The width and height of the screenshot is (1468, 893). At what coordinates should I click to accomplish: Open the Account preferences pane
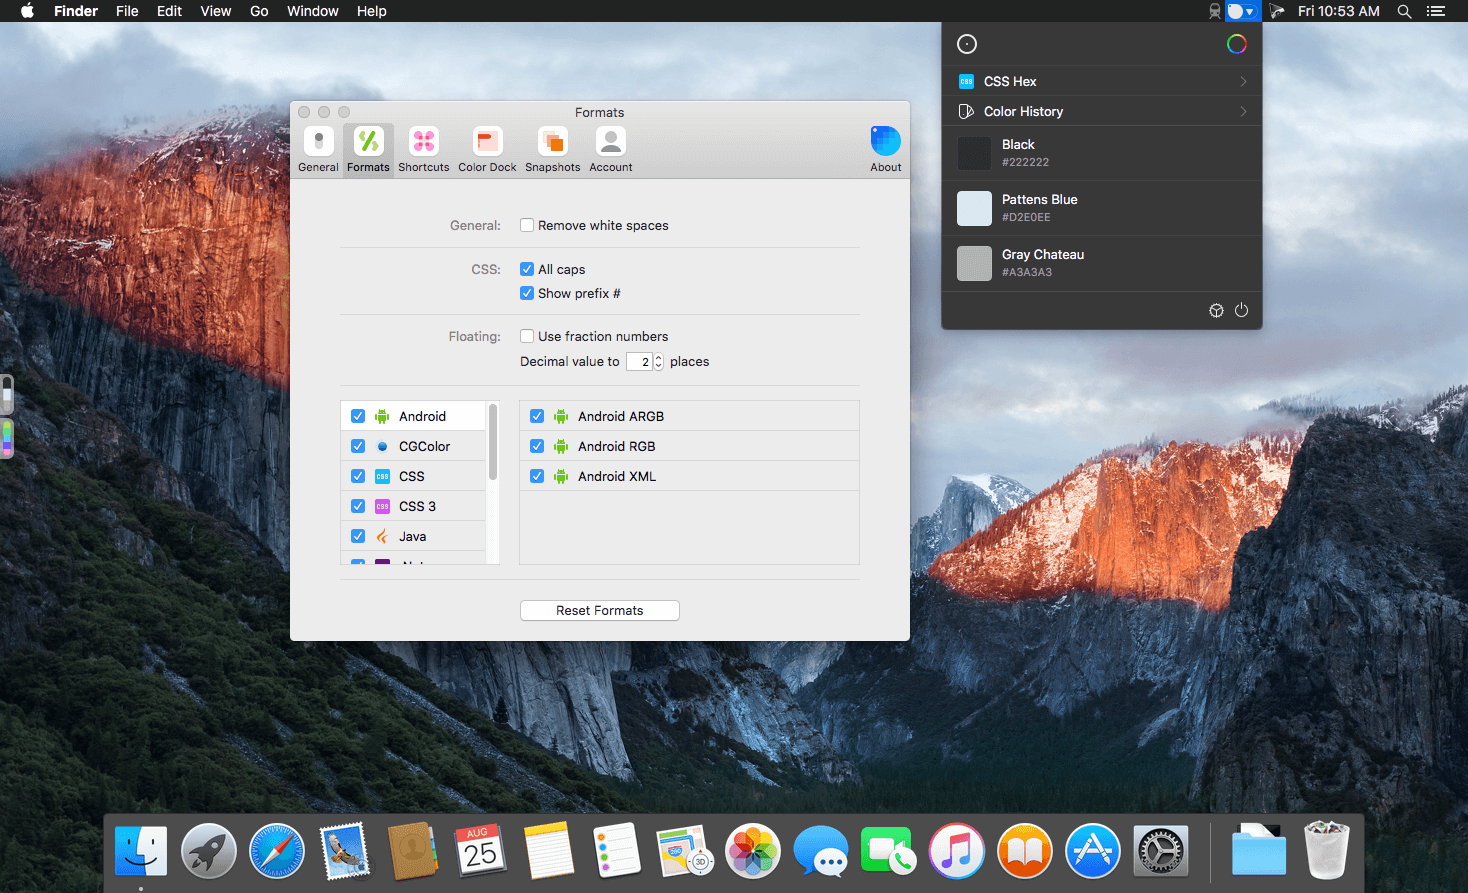point(610,149)
